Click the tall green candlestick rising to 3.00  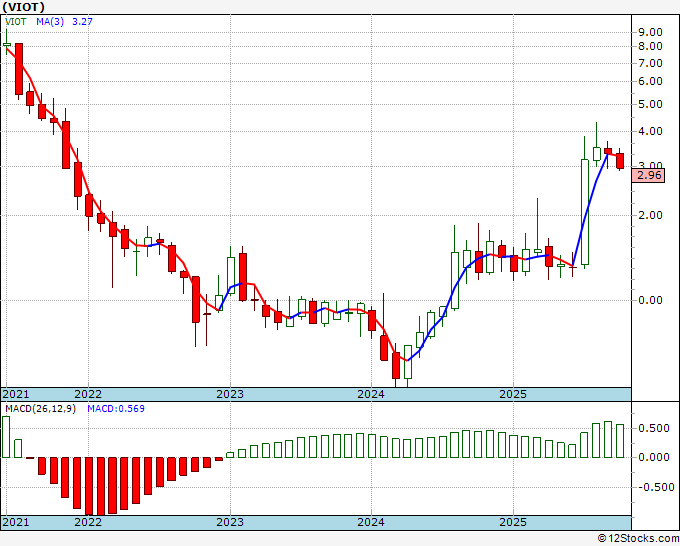[585, 212]
